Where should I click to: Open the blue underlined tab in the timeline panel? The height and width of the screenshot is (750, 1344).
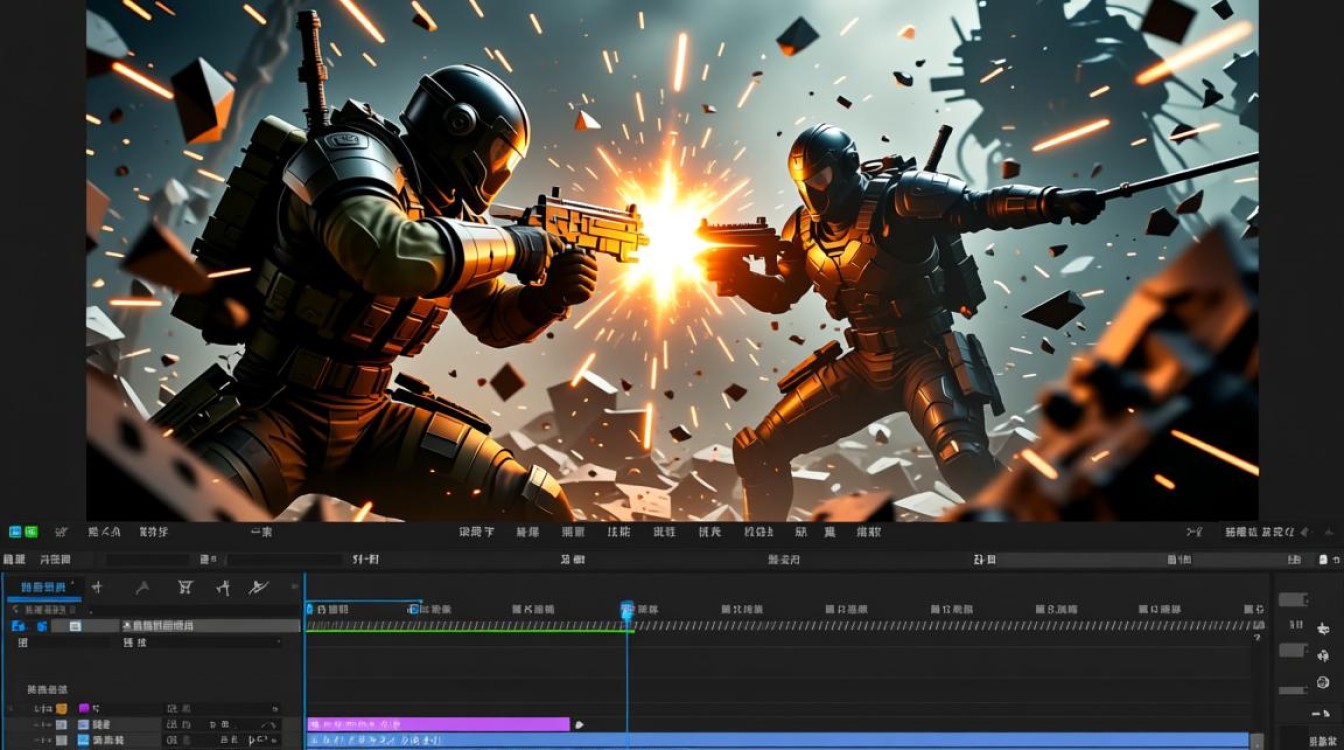point(42,587)
